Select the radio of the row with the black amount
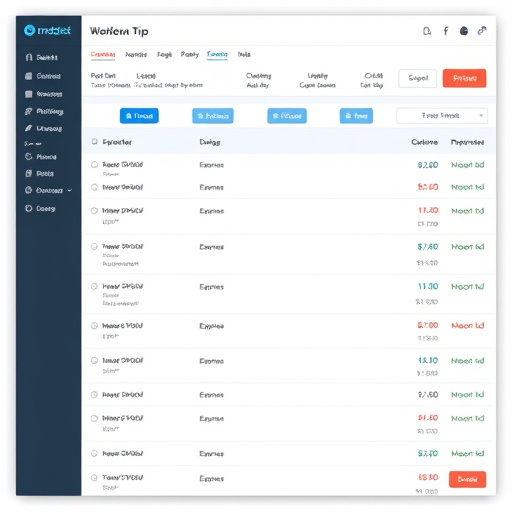This screenshot has width=512, height=512. (x=95, y=395)
